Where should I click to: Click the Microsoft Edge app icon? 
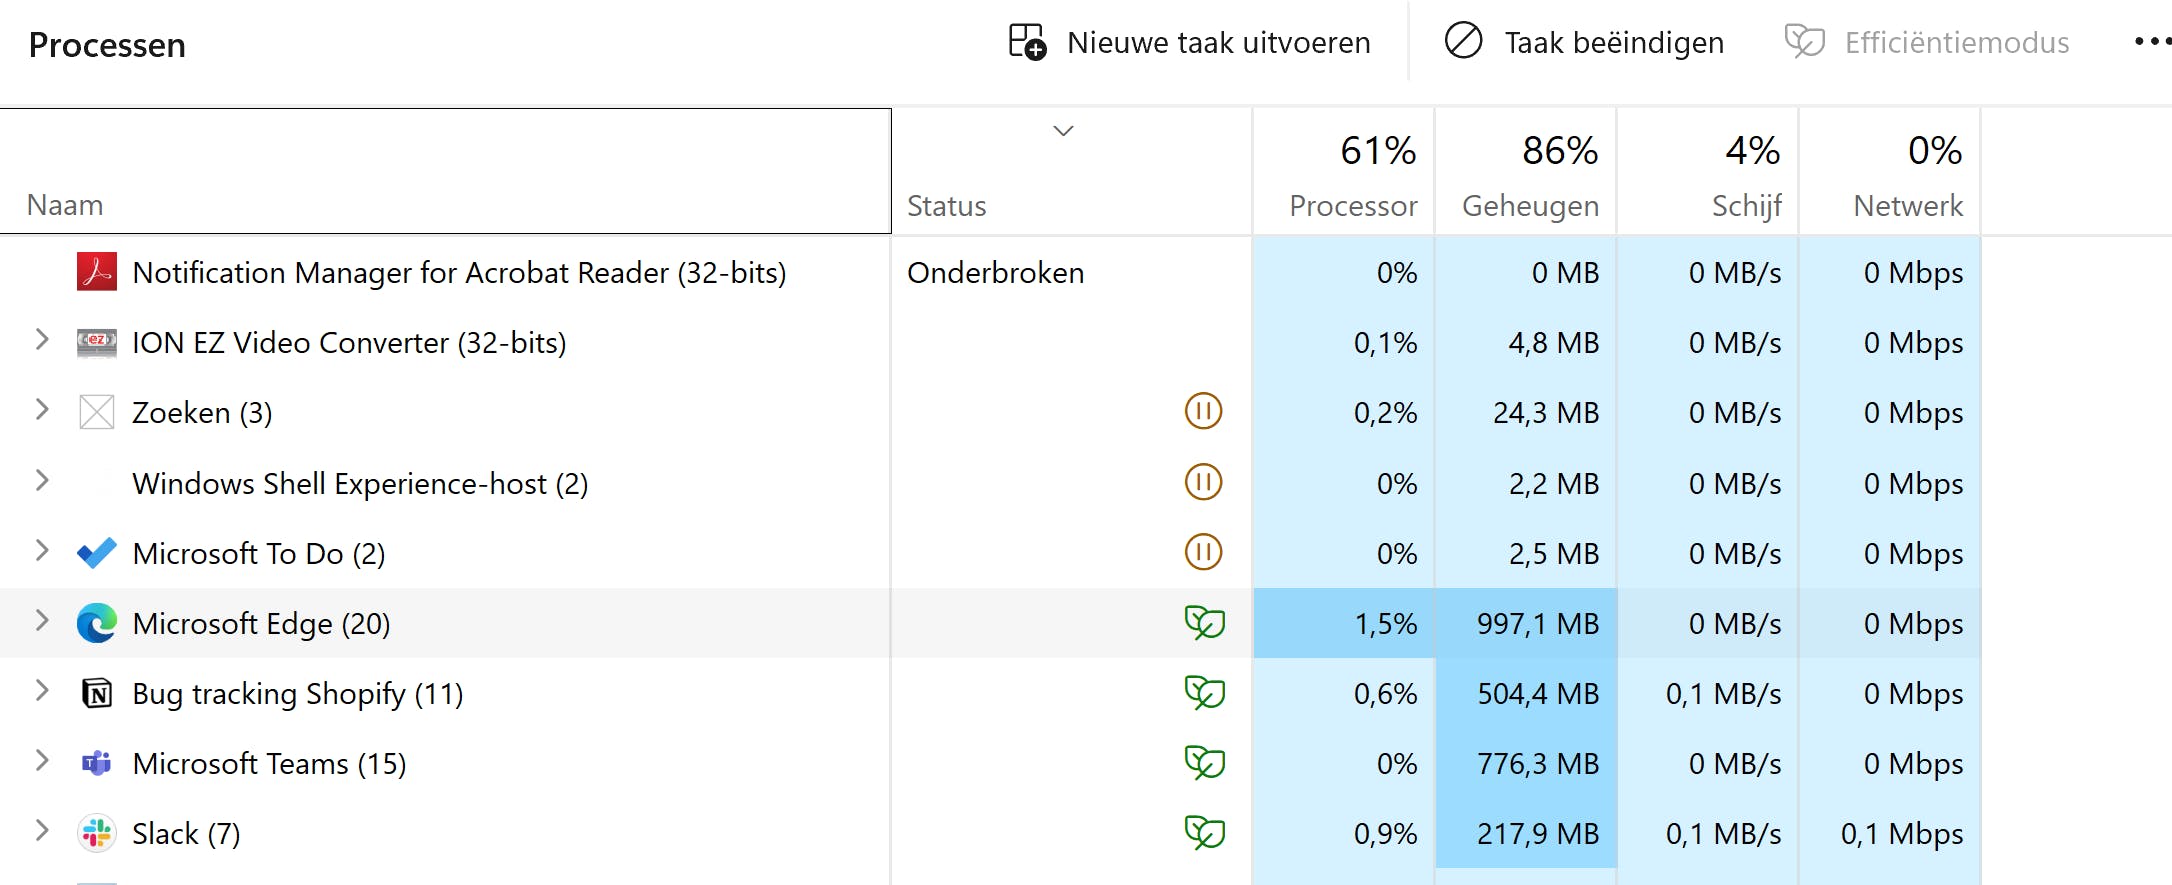point(97,623)
